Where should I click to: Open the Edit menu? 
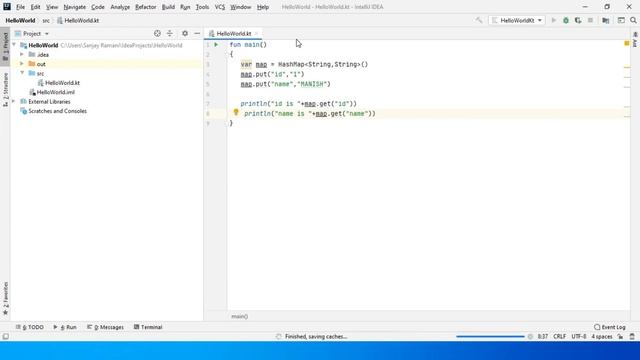click(36, 7)
